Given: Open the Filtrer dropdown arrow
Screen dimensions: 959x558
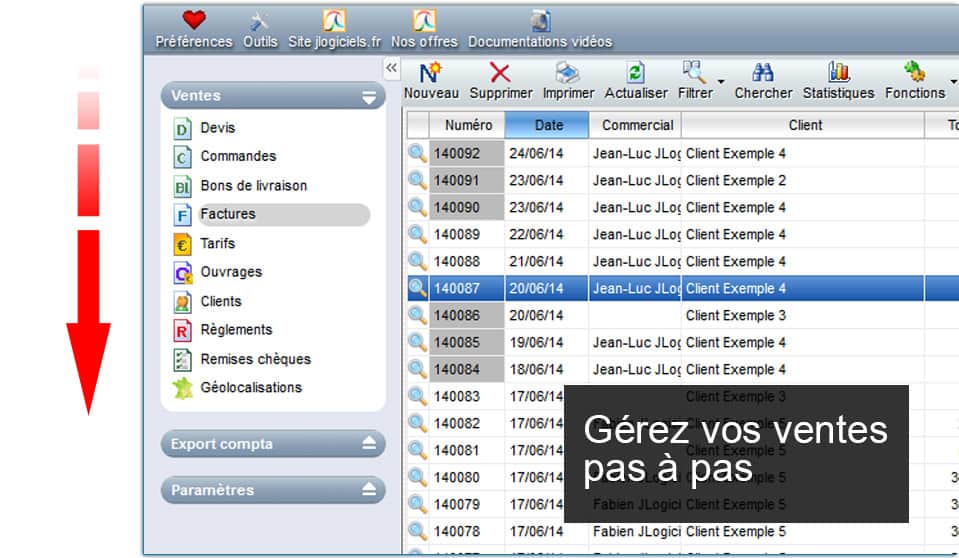Looking at the screenshot, I should click(x=720, y=81).
